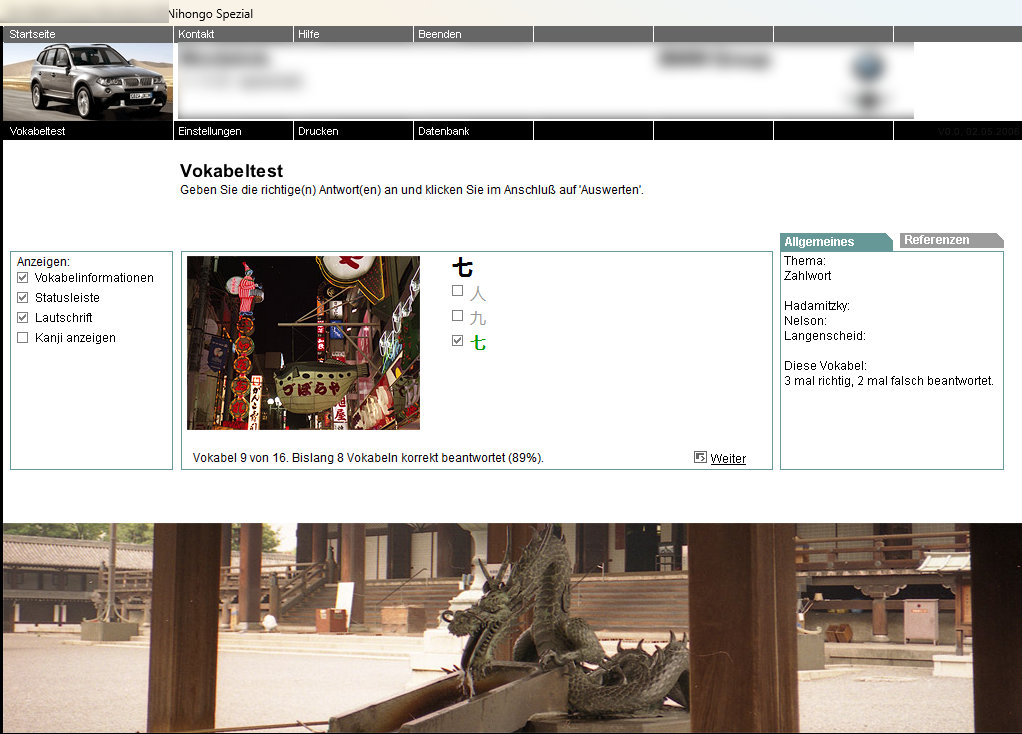This screenshot has width=1022, height=734.
Task: Click the blurred BMW logo in the banner
Action: (868, 69)
